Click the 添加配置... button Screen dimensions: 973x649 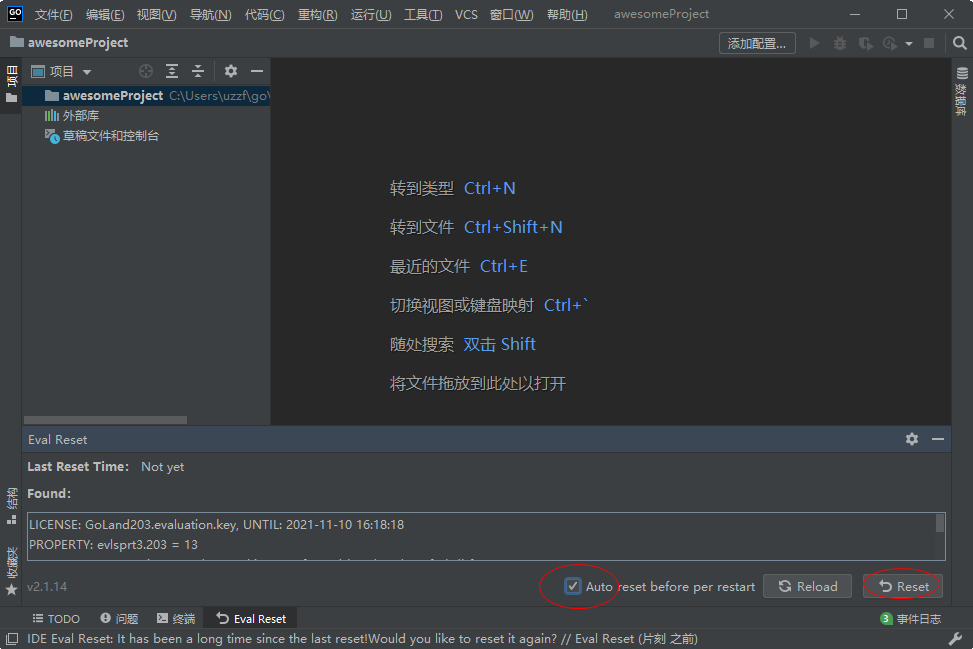(x=757, y=43)
